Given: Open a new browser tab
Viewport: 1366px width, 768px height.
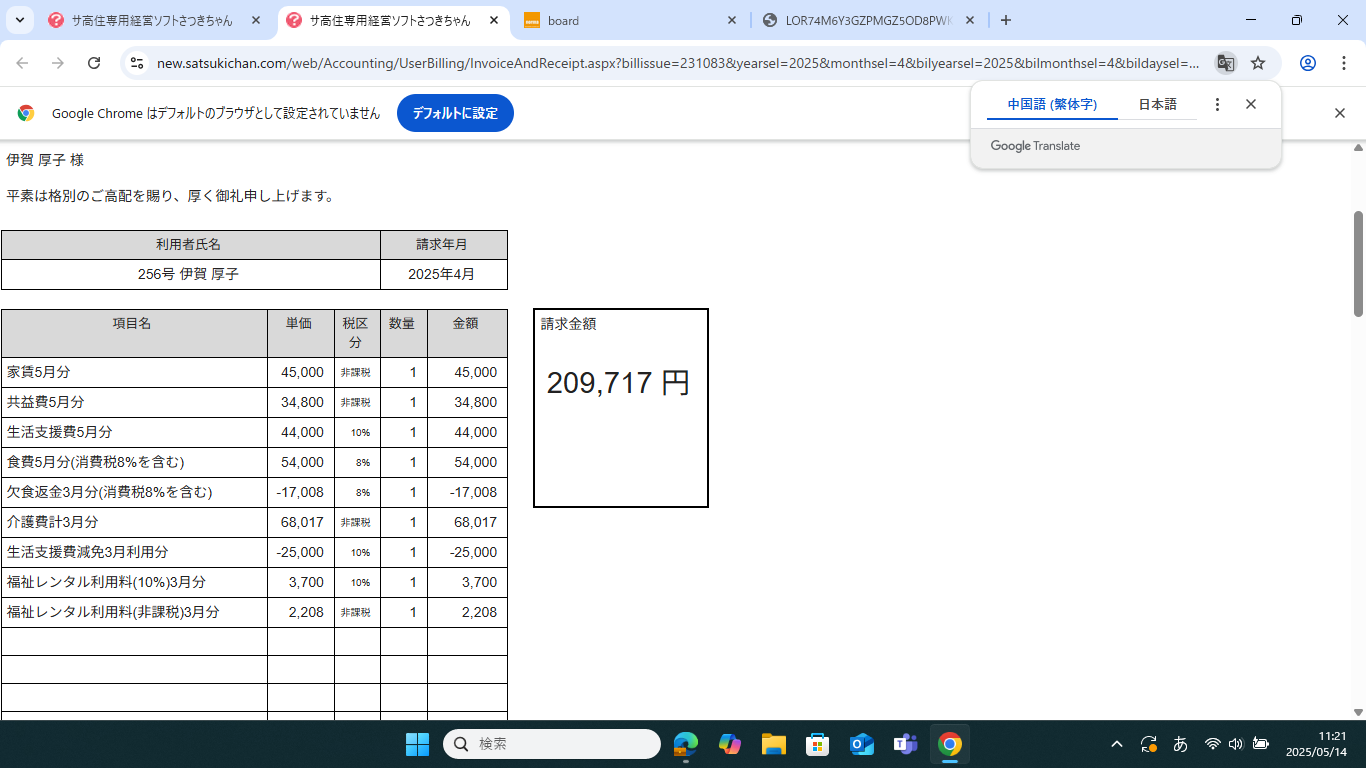Looking at the screenshot, I should tap(1006, 20).
